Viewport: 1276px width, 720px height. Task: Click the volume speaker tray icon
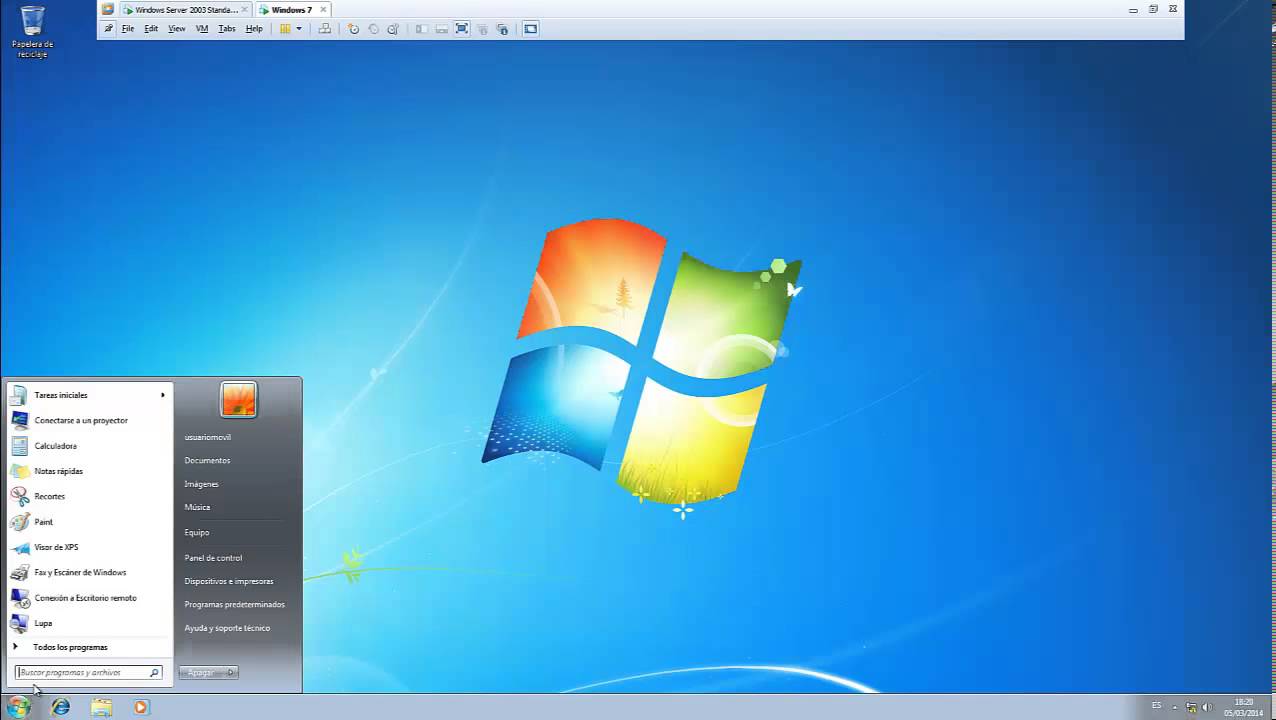pyautogui.click(x=1207, y=707)
